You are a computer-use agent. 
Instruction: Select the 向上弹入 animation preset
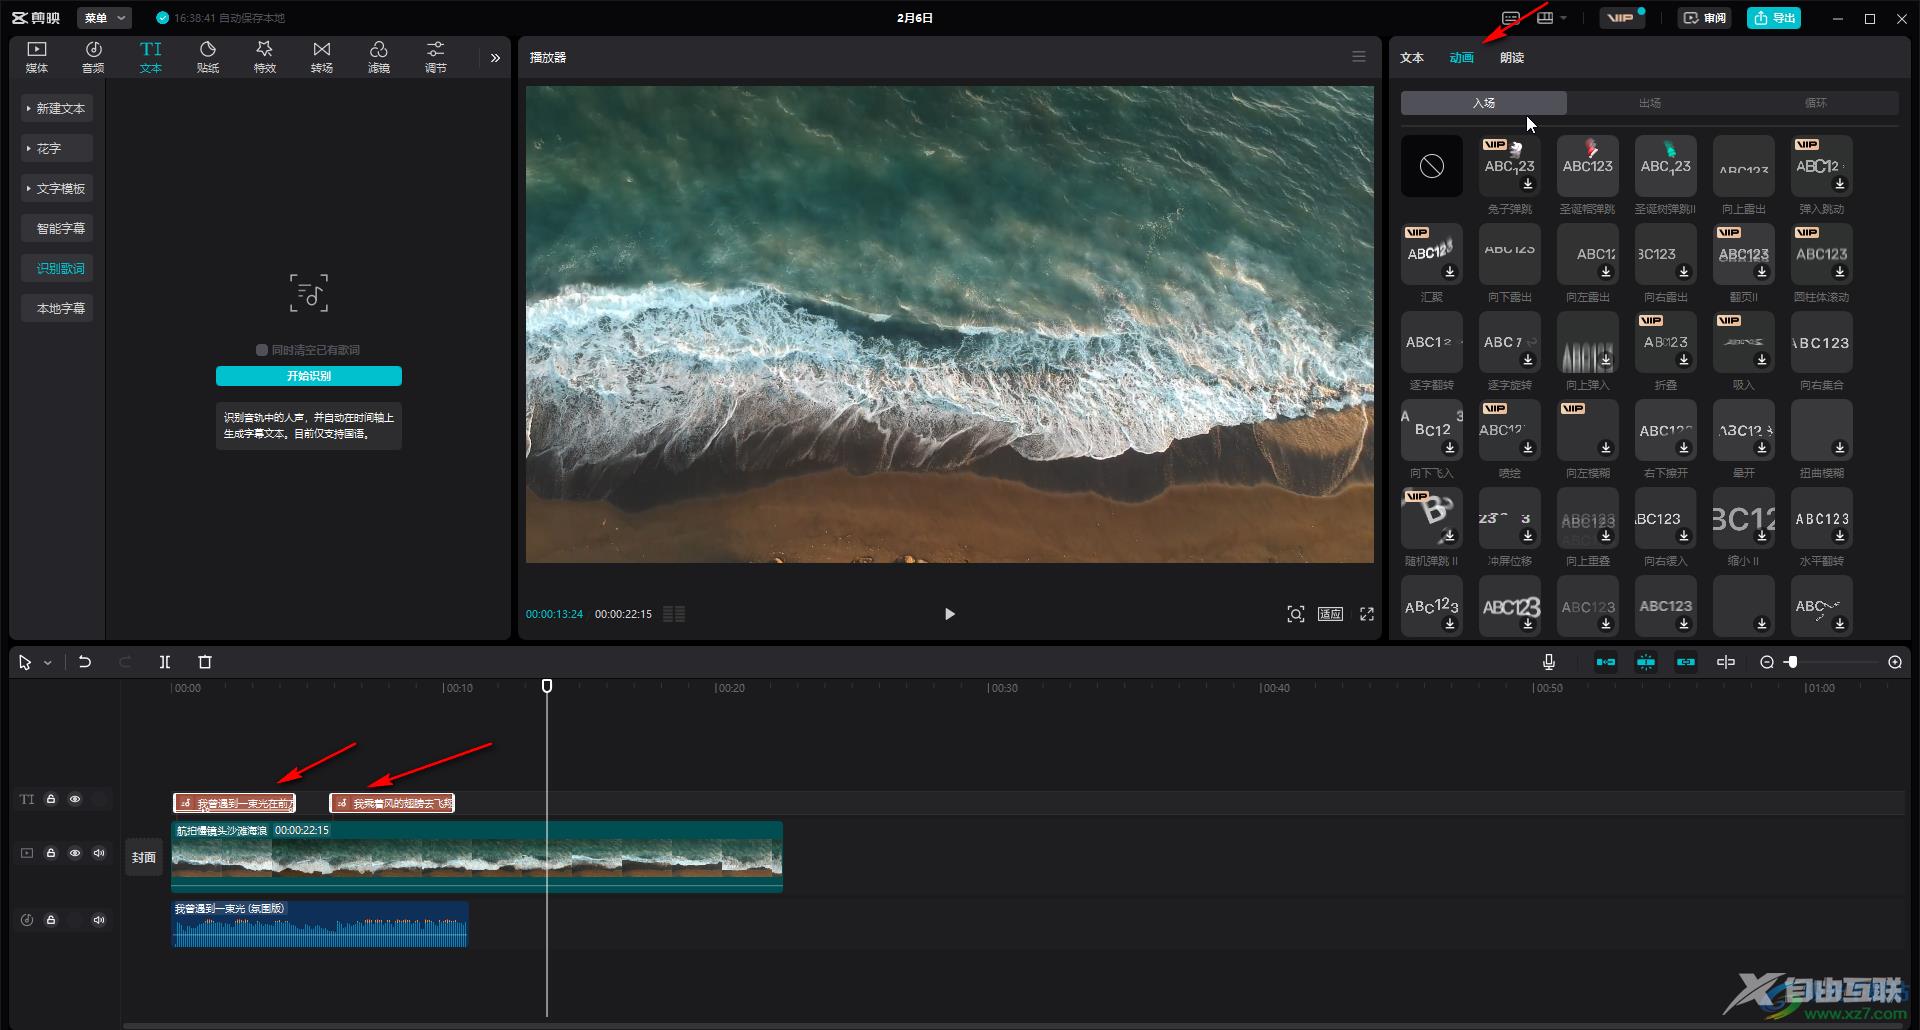pos(1588,342)
